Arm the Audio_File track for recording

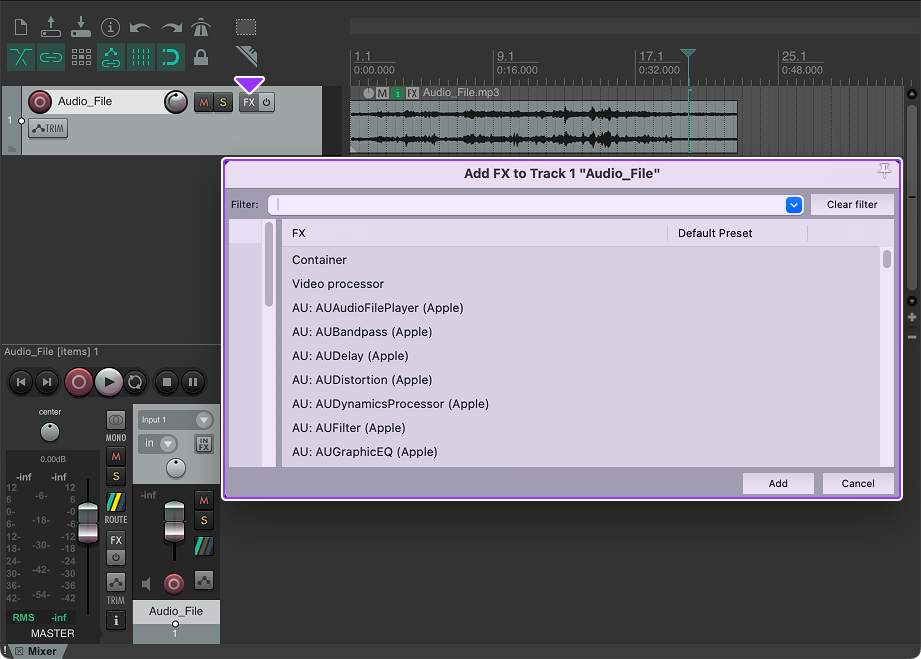40,102
